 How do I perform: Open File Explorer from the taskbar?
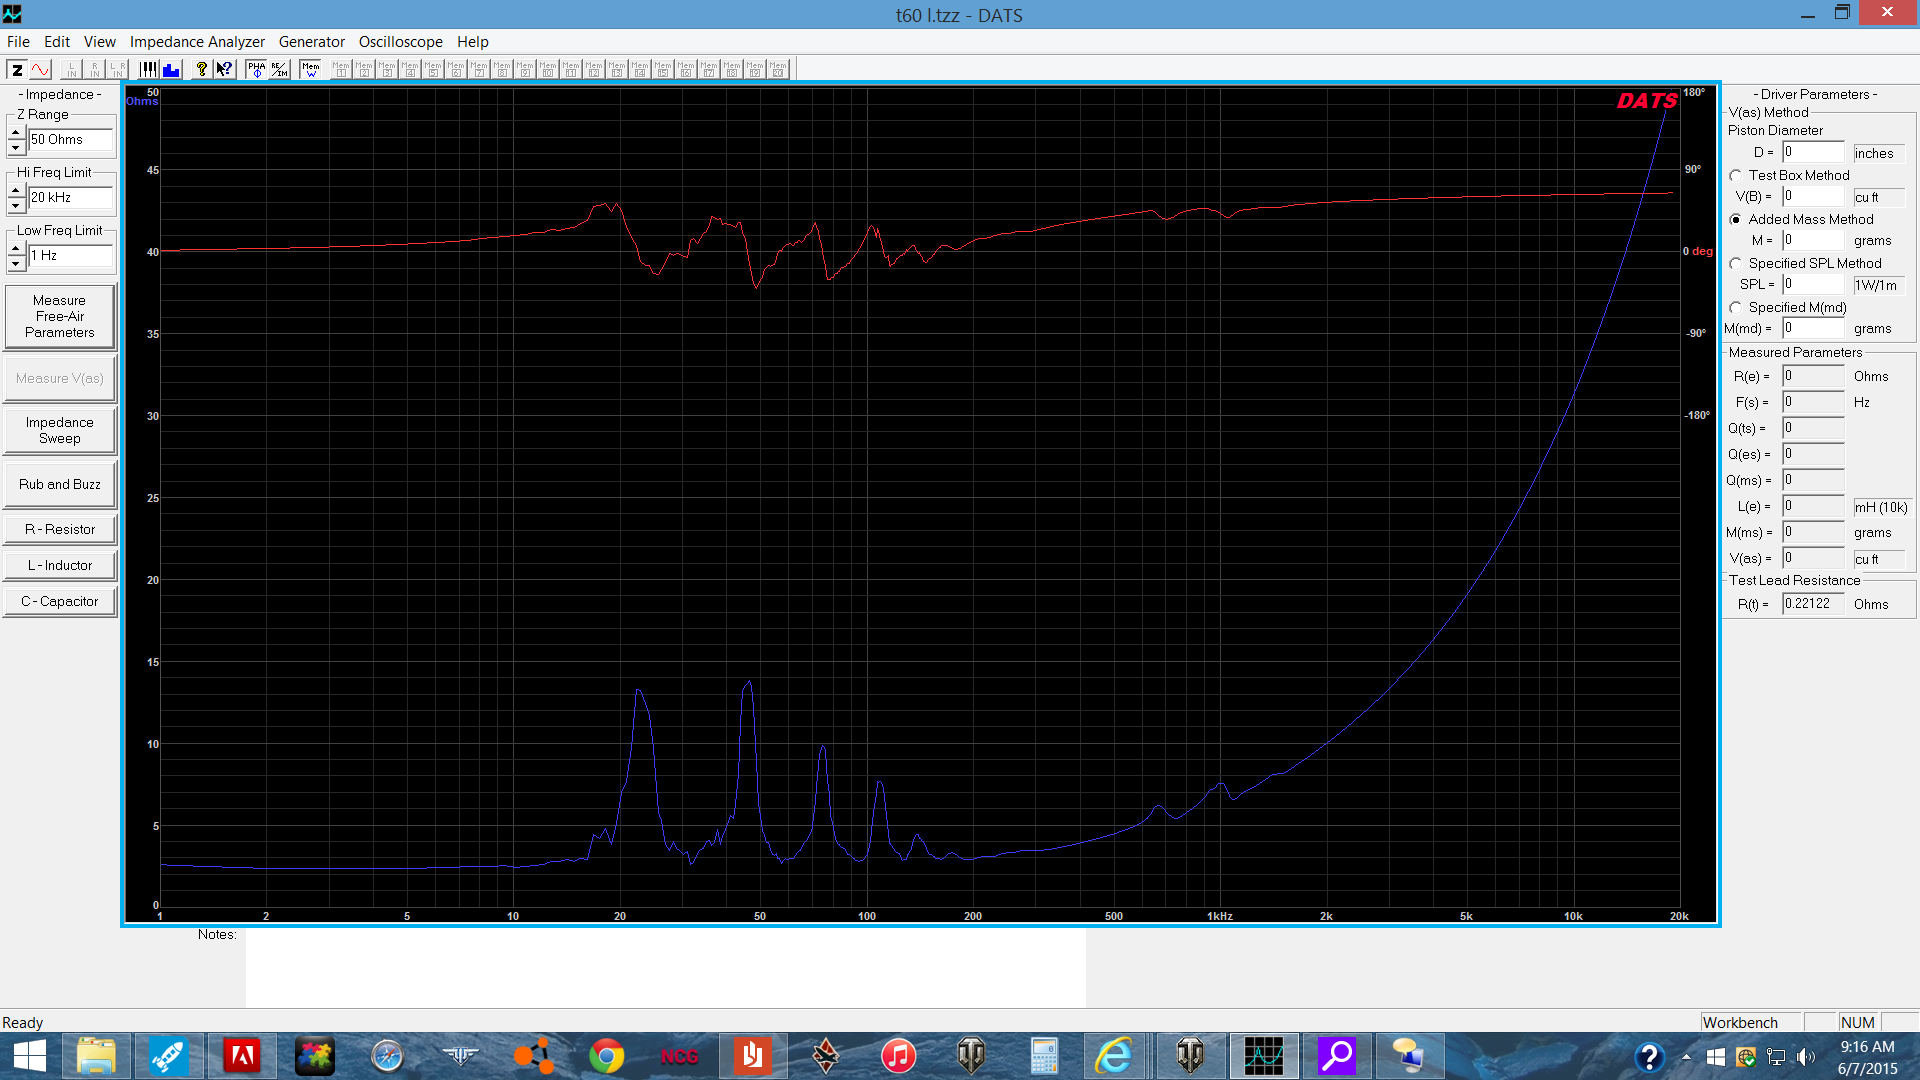(96, 1056)
